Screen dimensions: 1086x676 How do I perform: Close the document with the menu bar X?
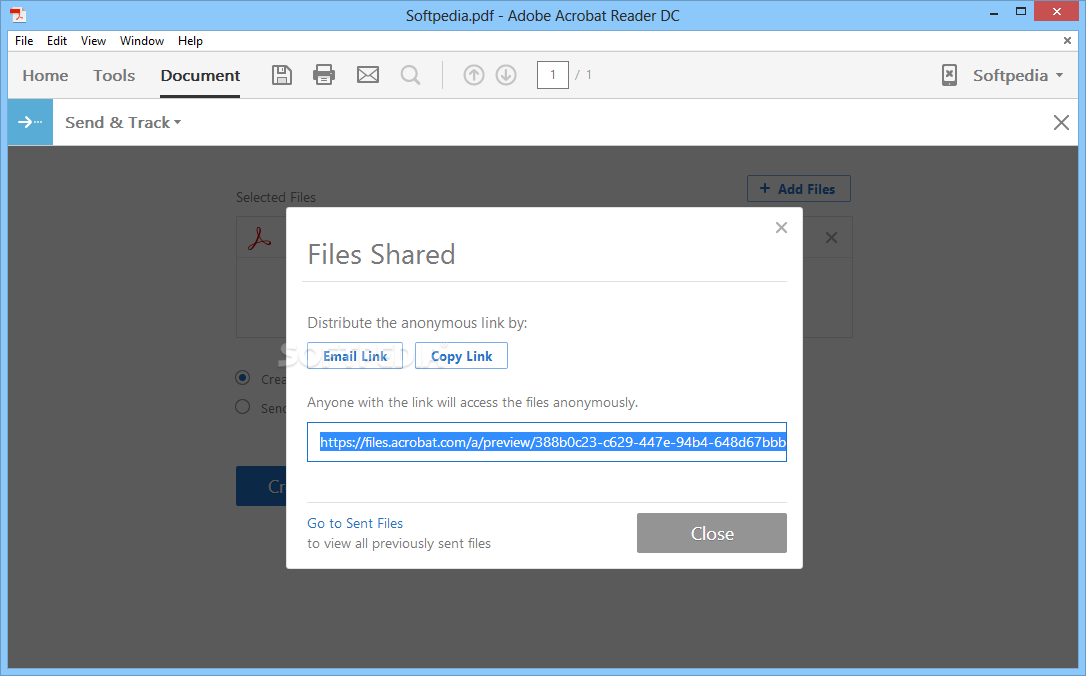tap(1067, 41)
